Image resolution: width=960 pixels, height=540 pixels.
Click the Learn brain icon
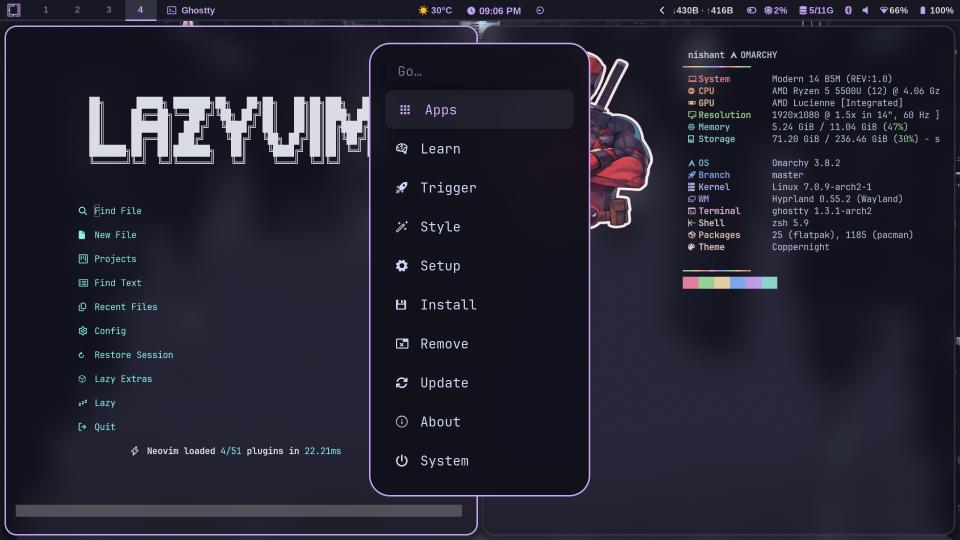402,148
